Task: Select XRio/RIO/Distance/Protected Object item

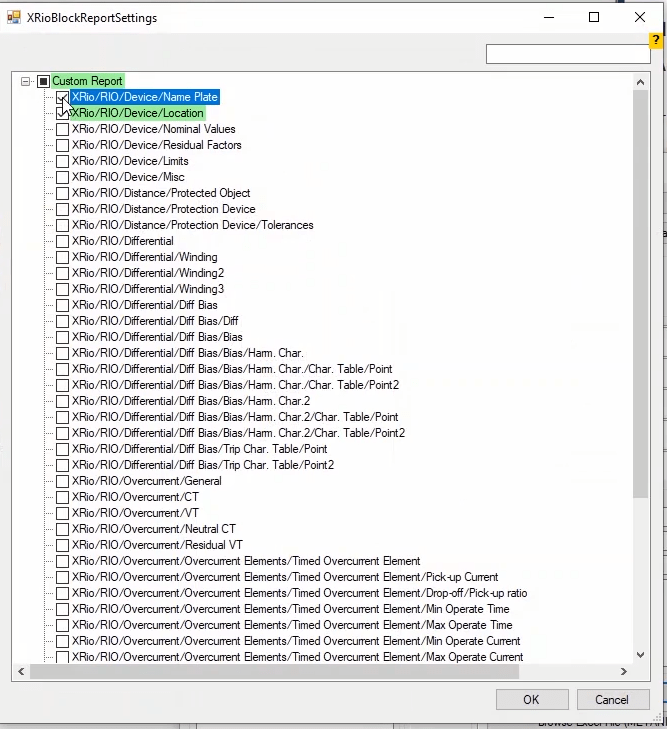Action: 160,193
